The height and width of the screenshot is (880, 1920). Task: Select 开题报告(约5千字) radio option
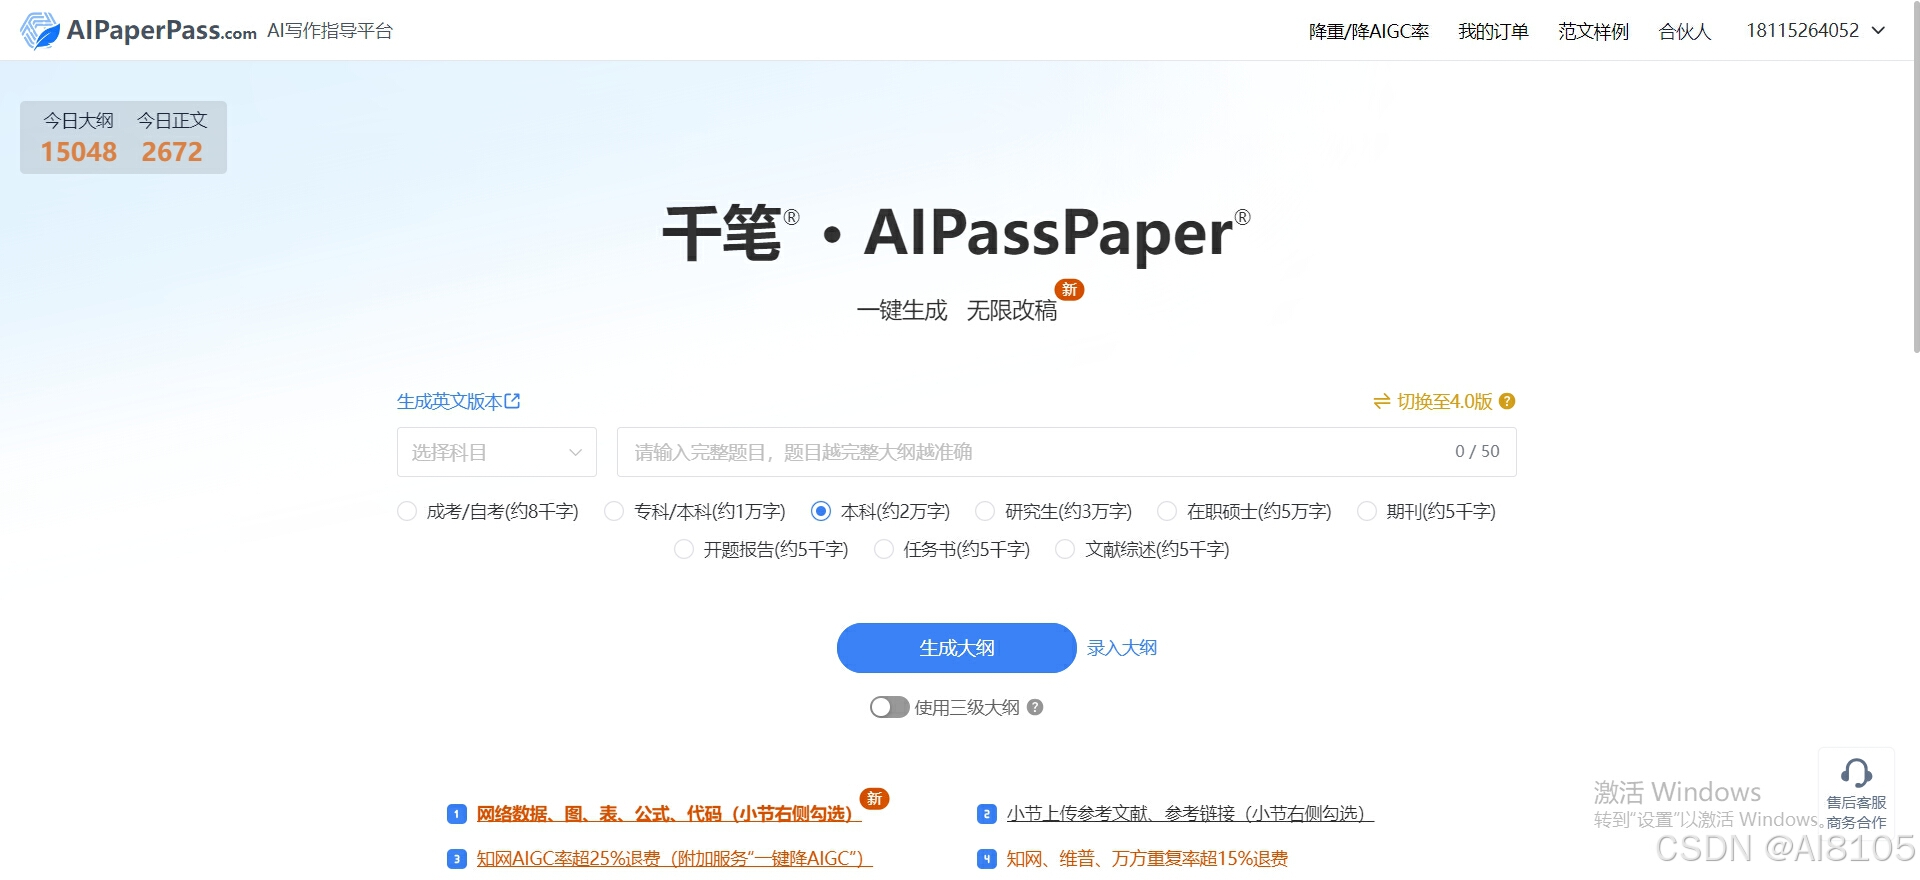pos(684,549)
